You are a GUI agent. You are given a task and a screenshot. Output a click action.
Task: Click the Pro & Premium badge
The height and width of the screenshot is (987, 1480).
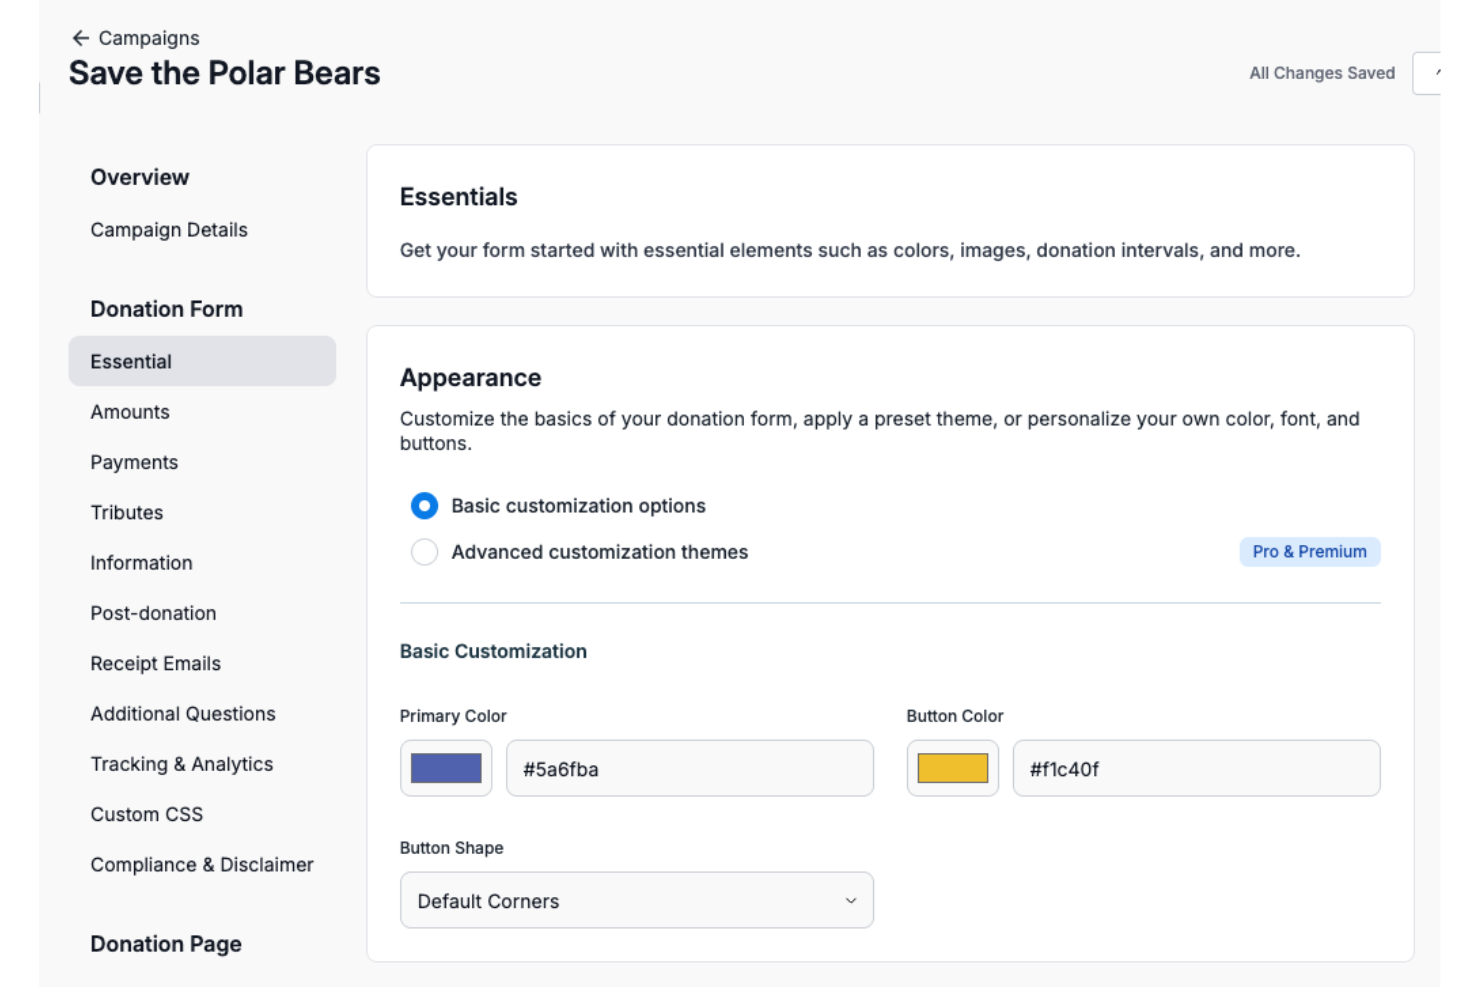point(1310,551)
